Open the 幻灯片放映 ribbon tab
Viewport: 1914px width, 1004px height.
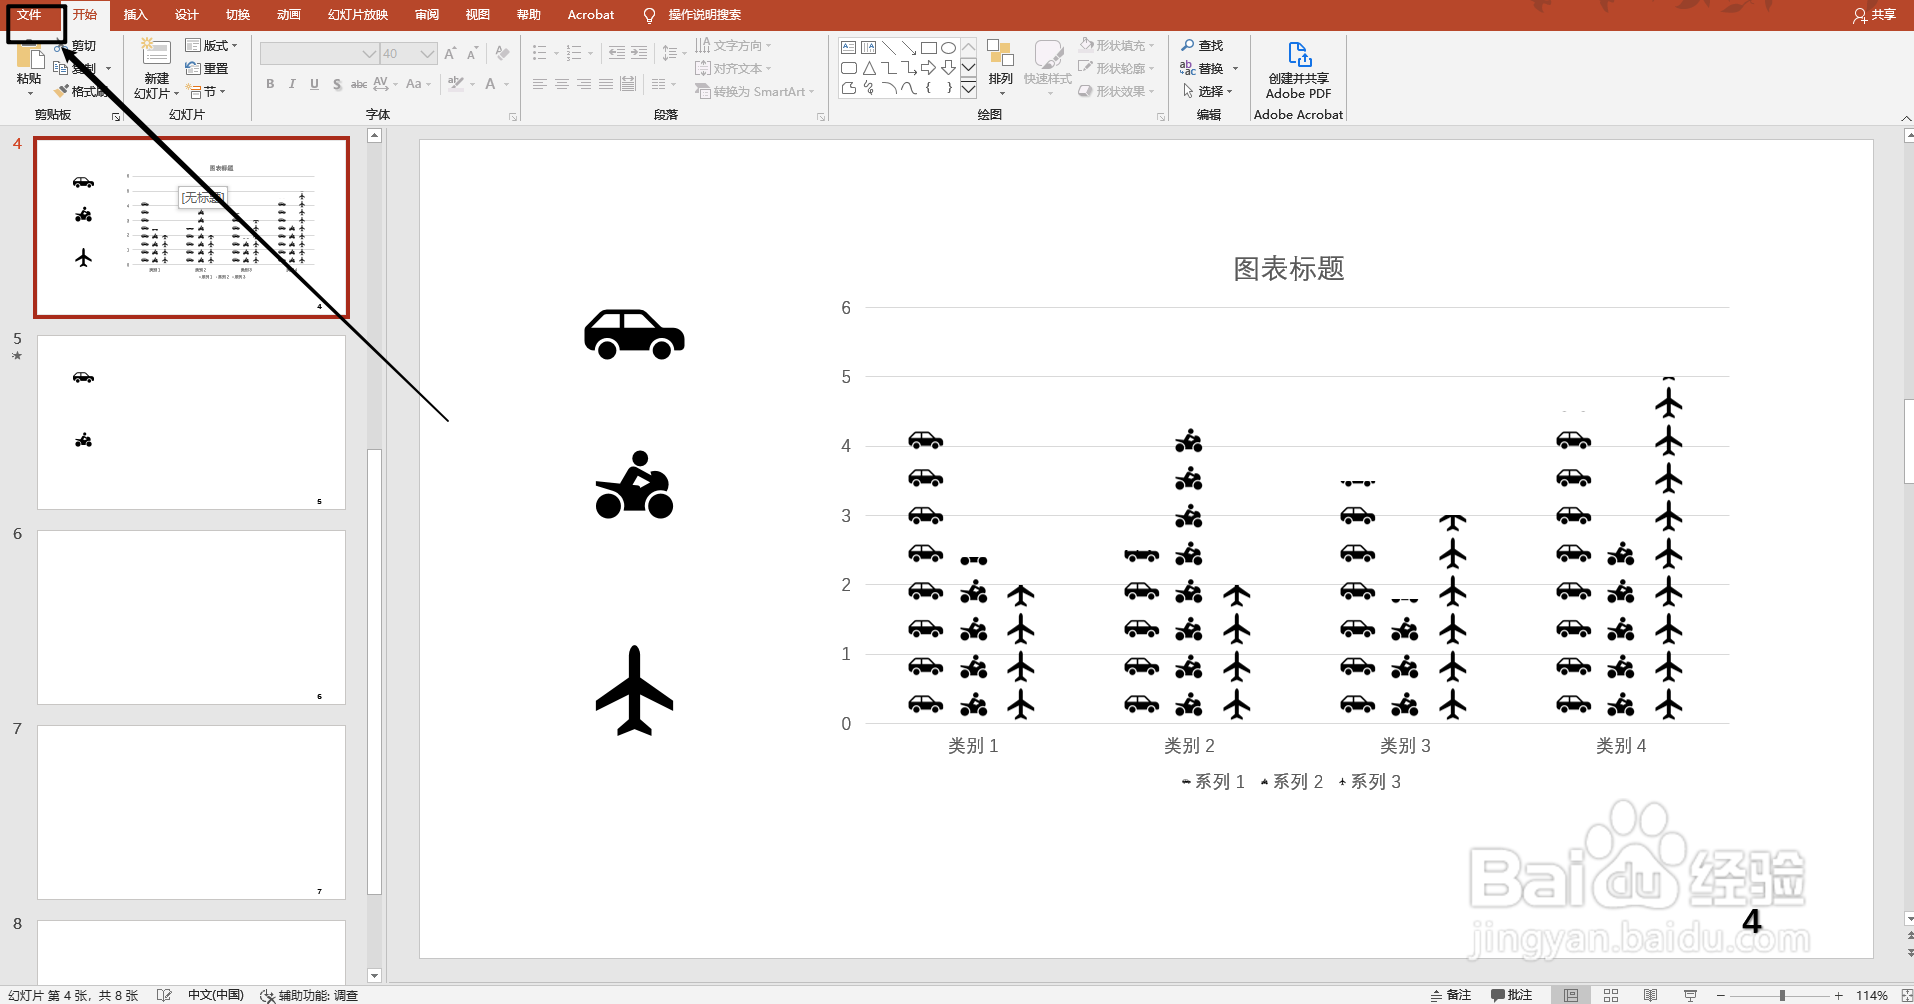tap(356, 14)
